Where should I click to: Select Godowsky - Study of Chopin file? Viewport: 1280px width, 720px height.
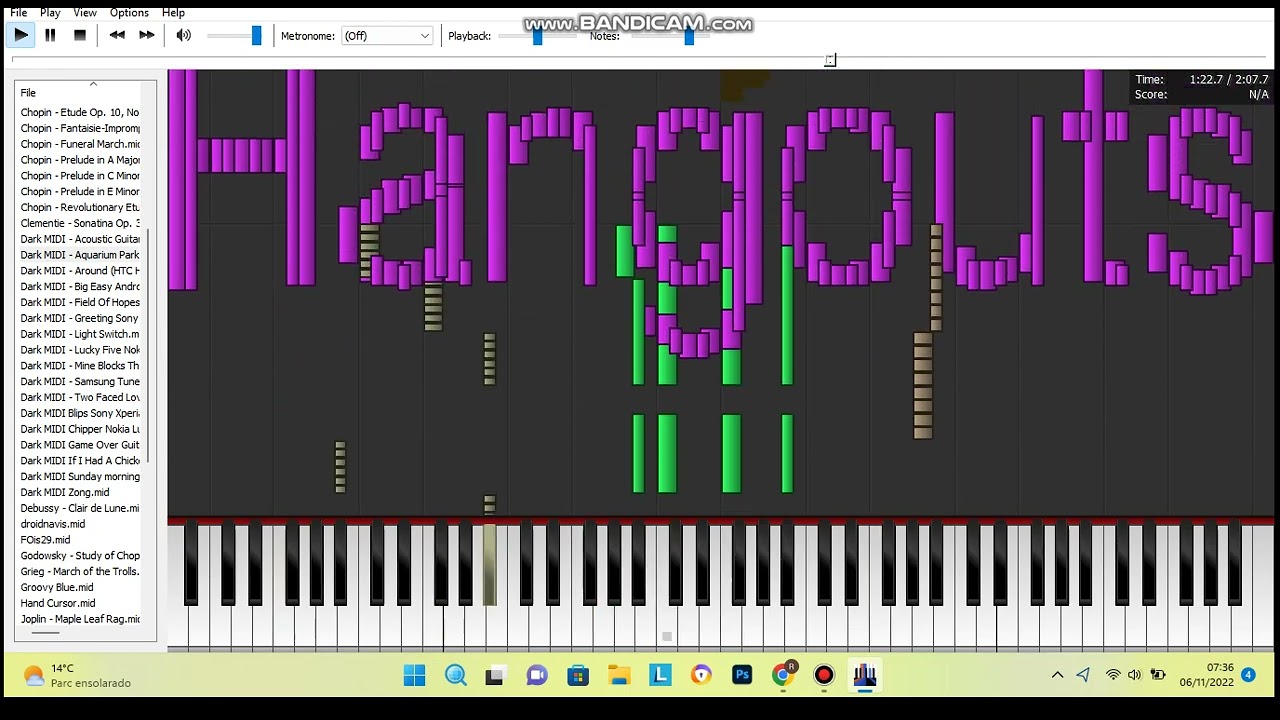pos(80,556)
